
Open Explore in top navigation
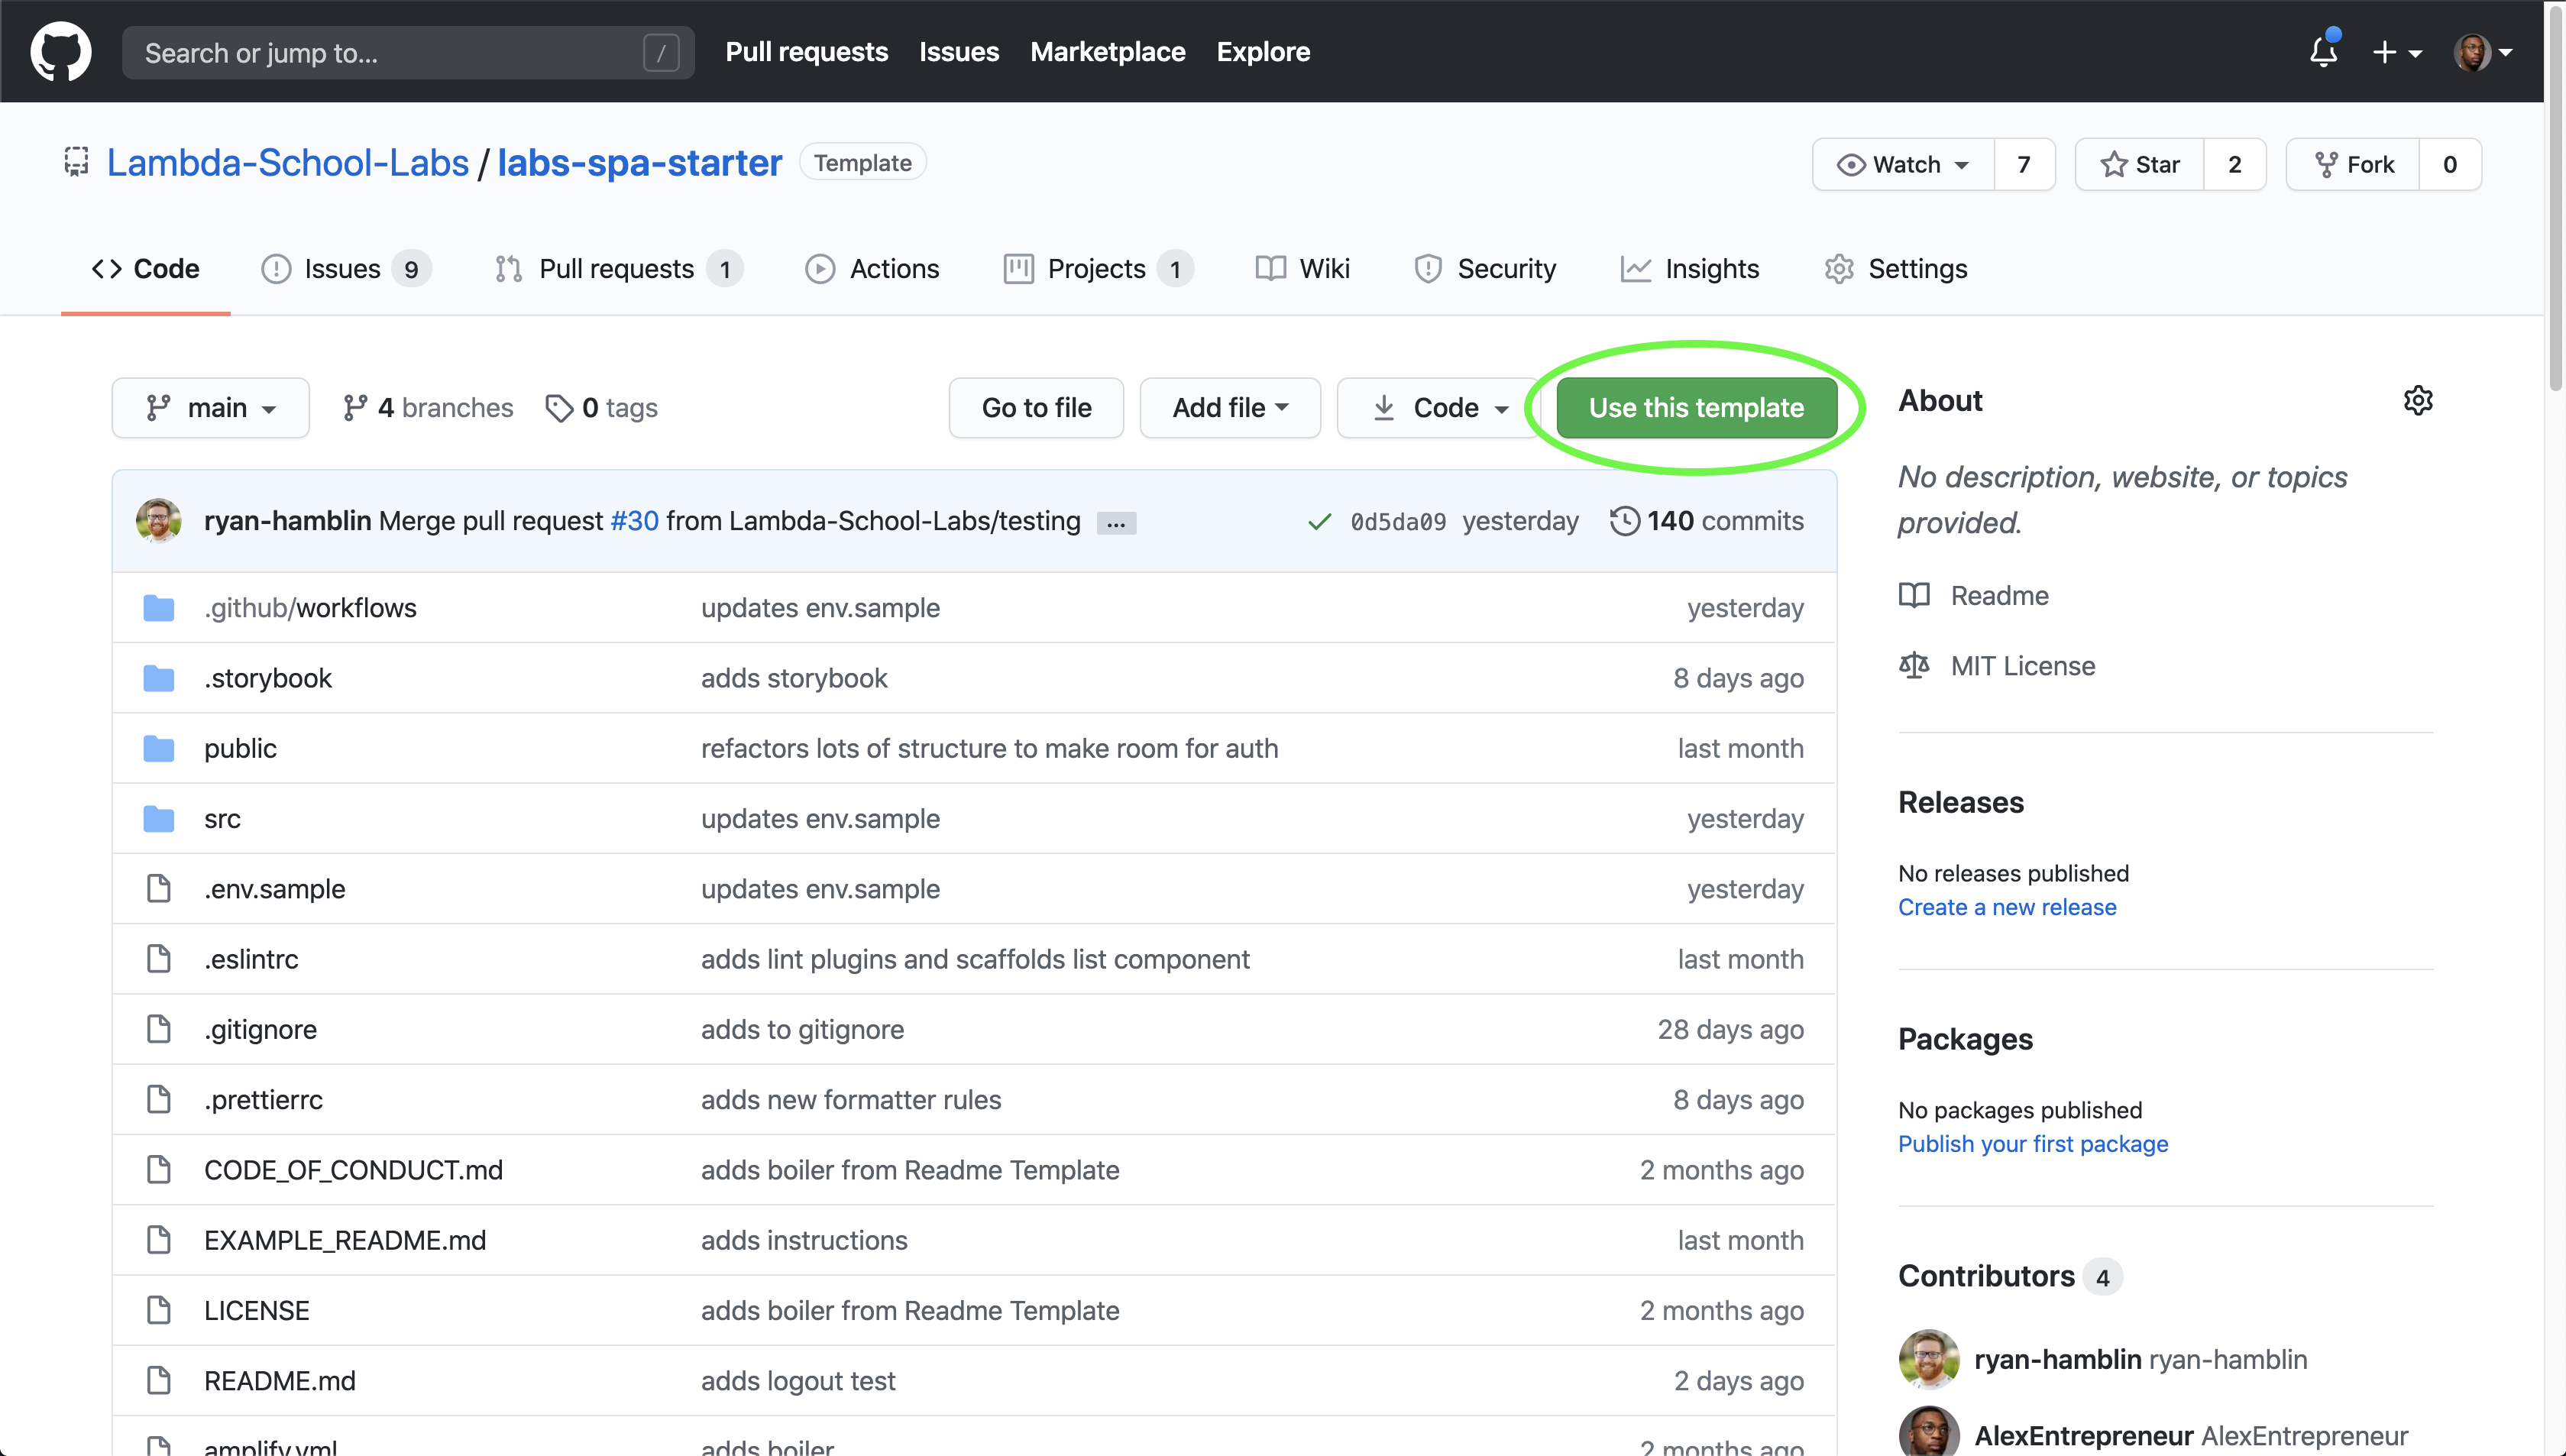coord(1263,52)
